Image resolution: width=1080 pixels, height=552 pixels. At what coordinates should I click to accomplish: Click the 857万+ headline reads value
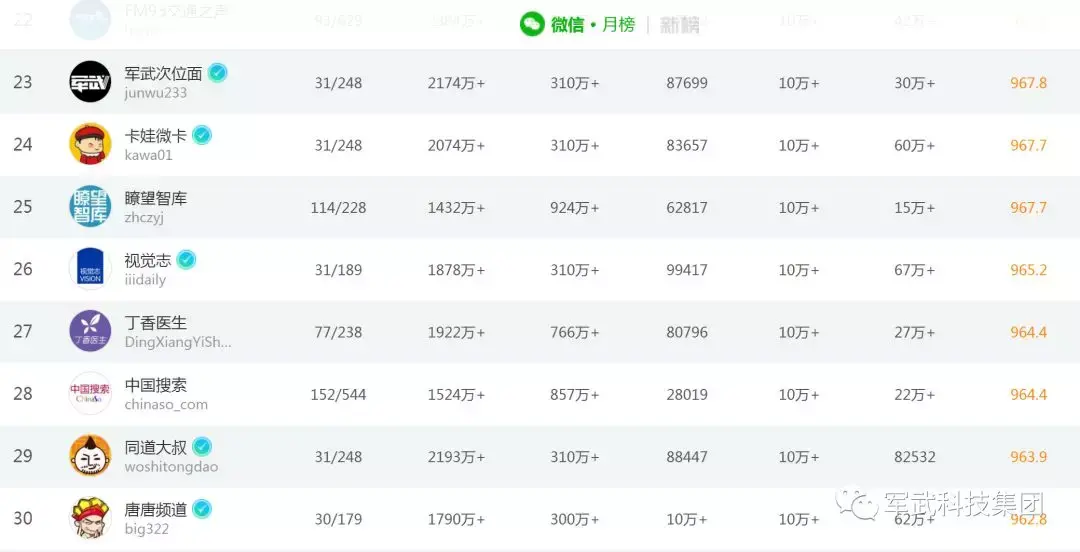[x=574, y=395]
